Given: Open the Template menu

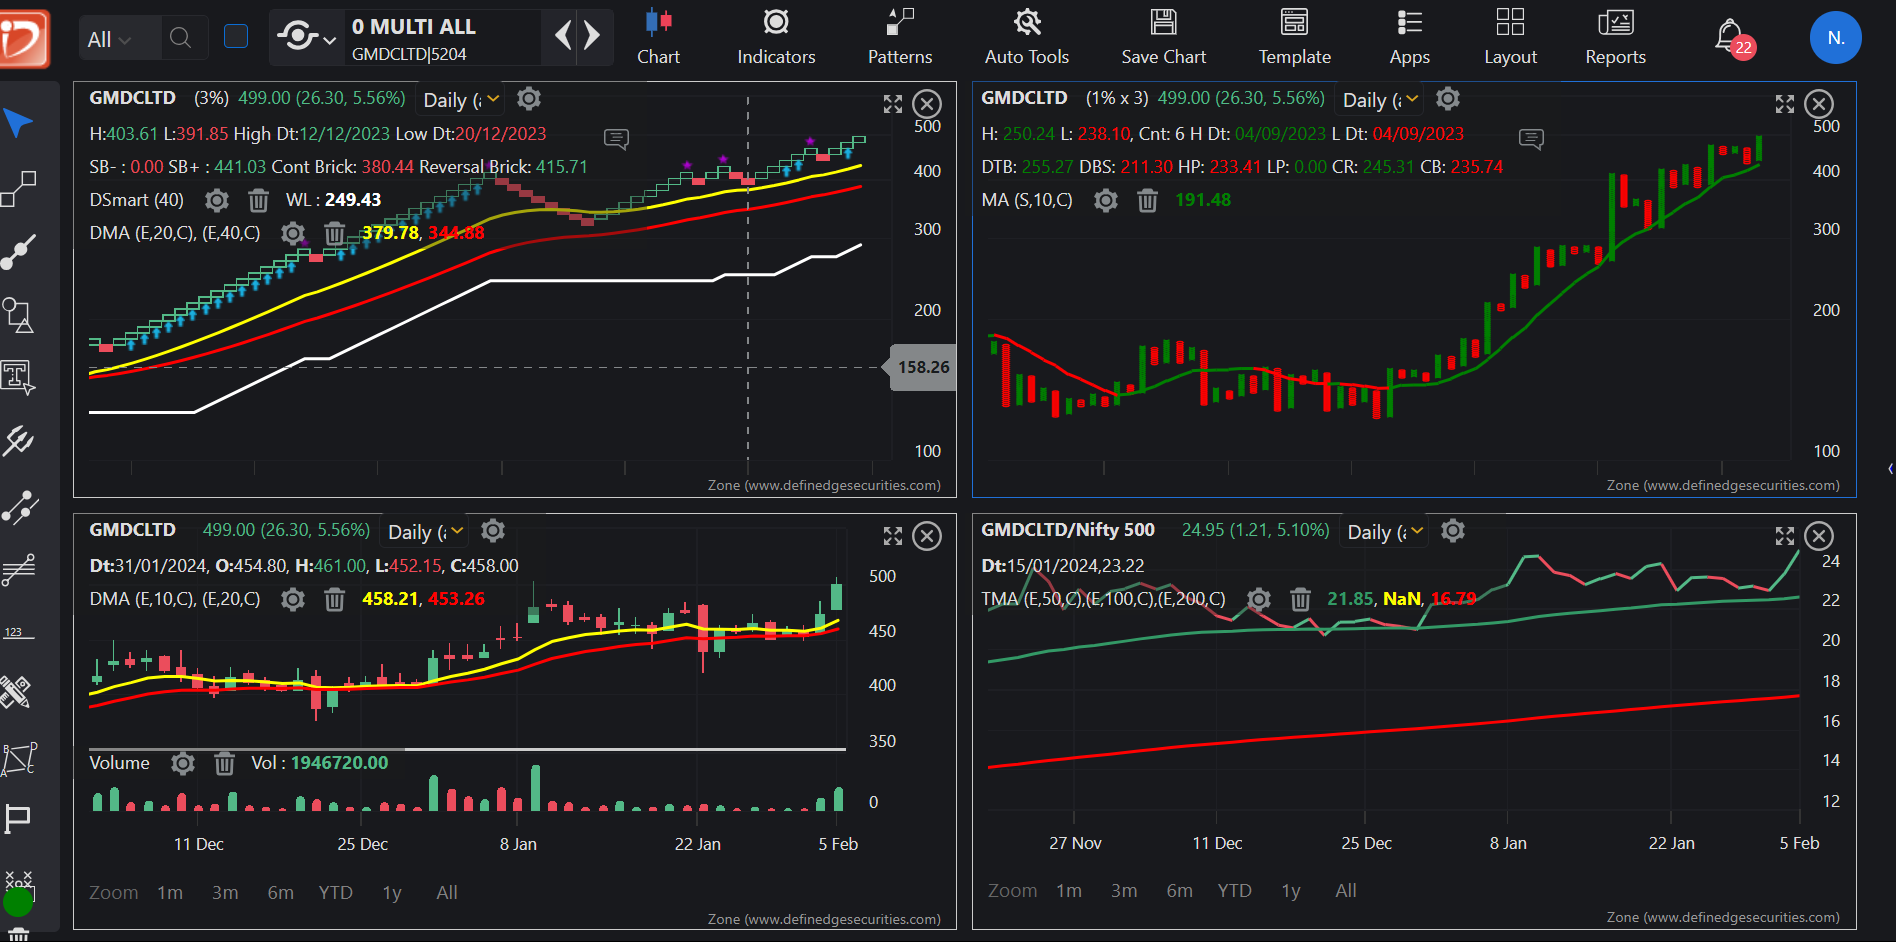Looking at the screenshot, I should coord(1295,37).
